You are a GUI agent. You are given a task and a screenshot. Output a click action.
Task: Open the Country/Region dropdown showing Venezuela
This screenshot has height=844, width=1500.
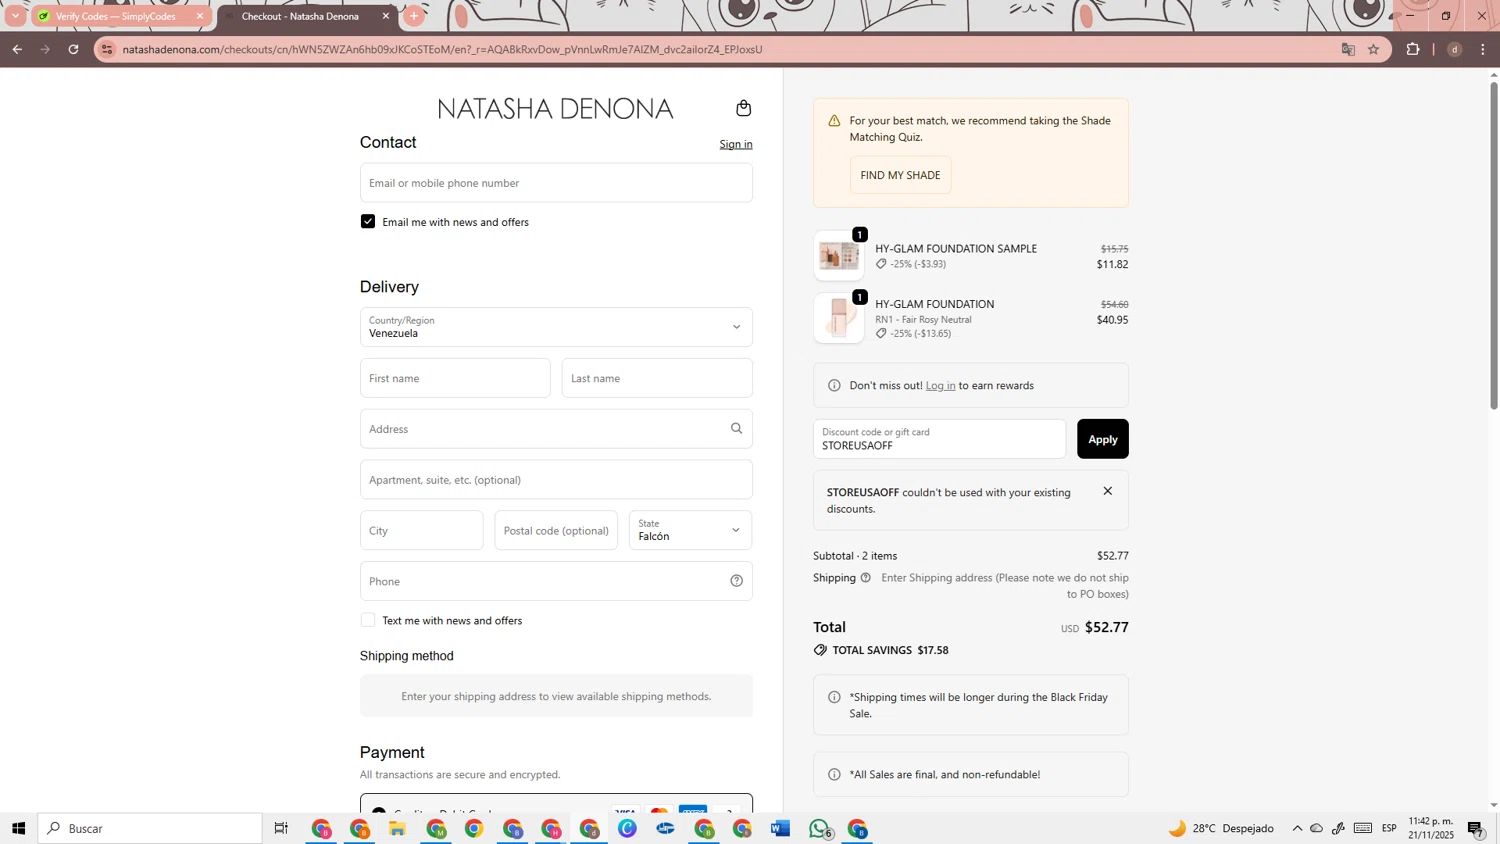coord(556,327)
